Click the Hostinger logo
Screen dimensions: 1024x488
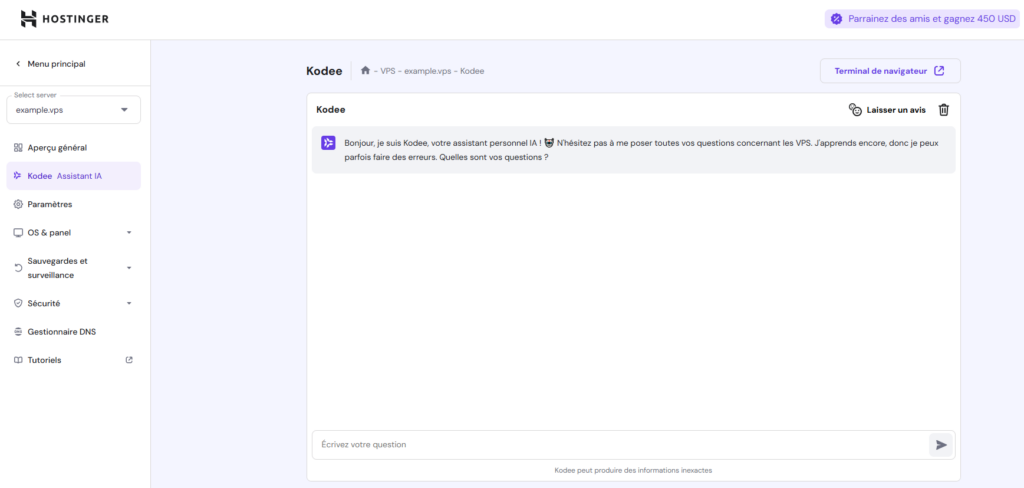(65, 19)
